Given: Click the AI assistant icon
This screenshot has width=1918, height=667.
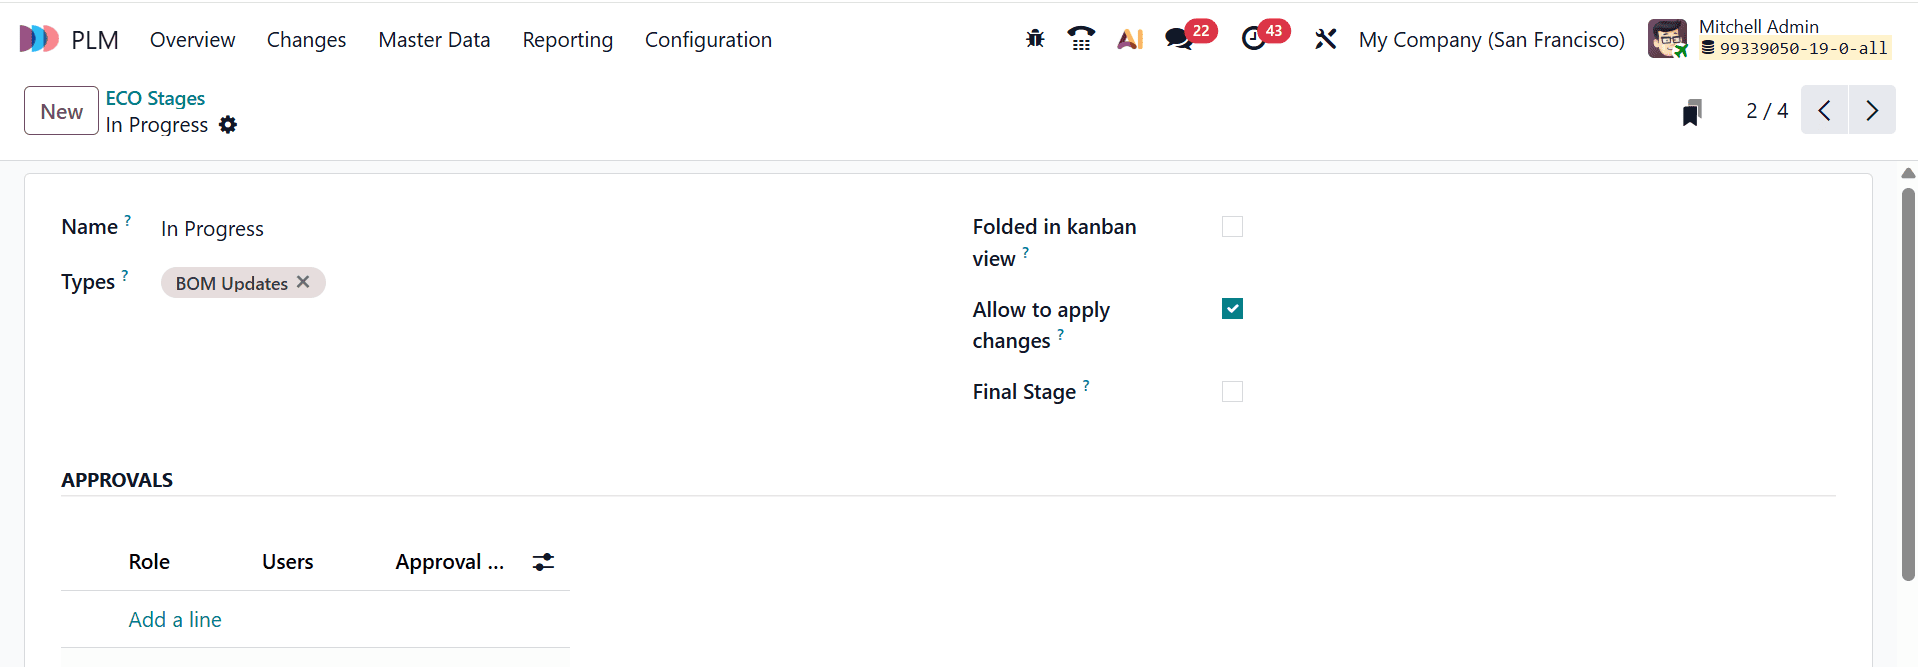Looking at the screenshot, I should (x=1130, y=39).
